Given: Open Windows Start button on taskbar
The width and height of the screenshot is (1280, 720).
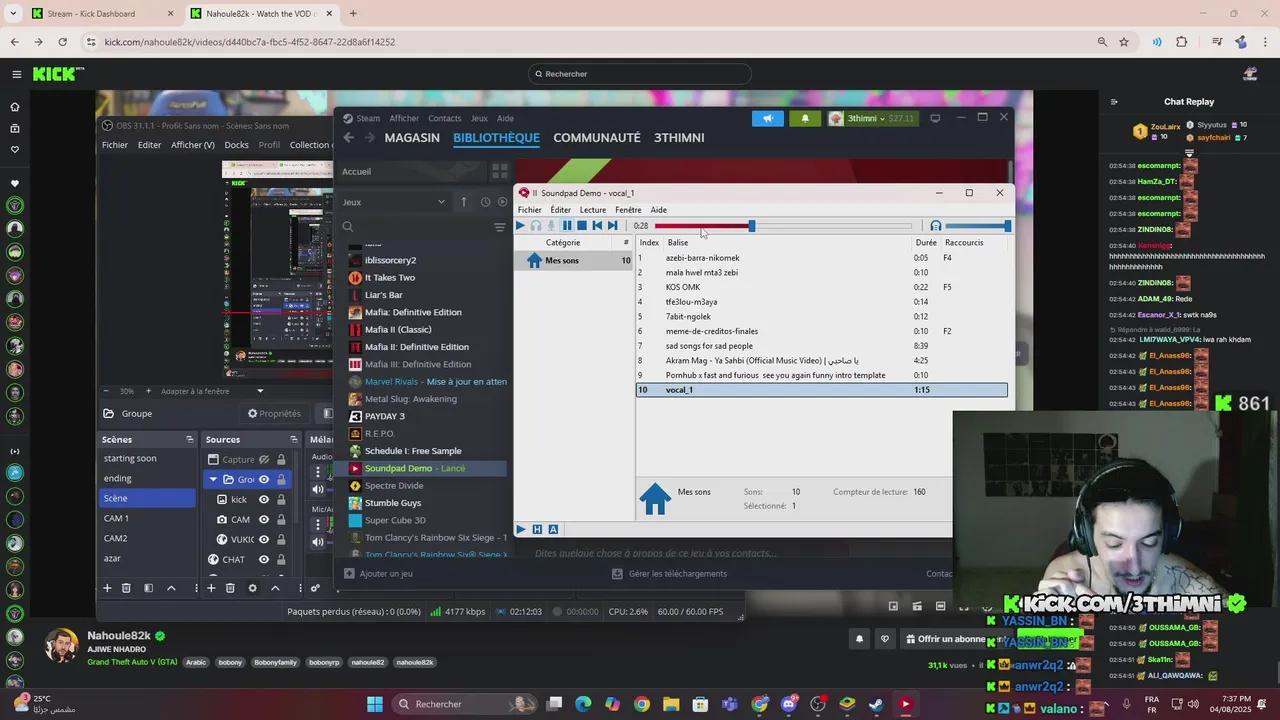Looking at the screenshot, I should [x=375, y=704].
